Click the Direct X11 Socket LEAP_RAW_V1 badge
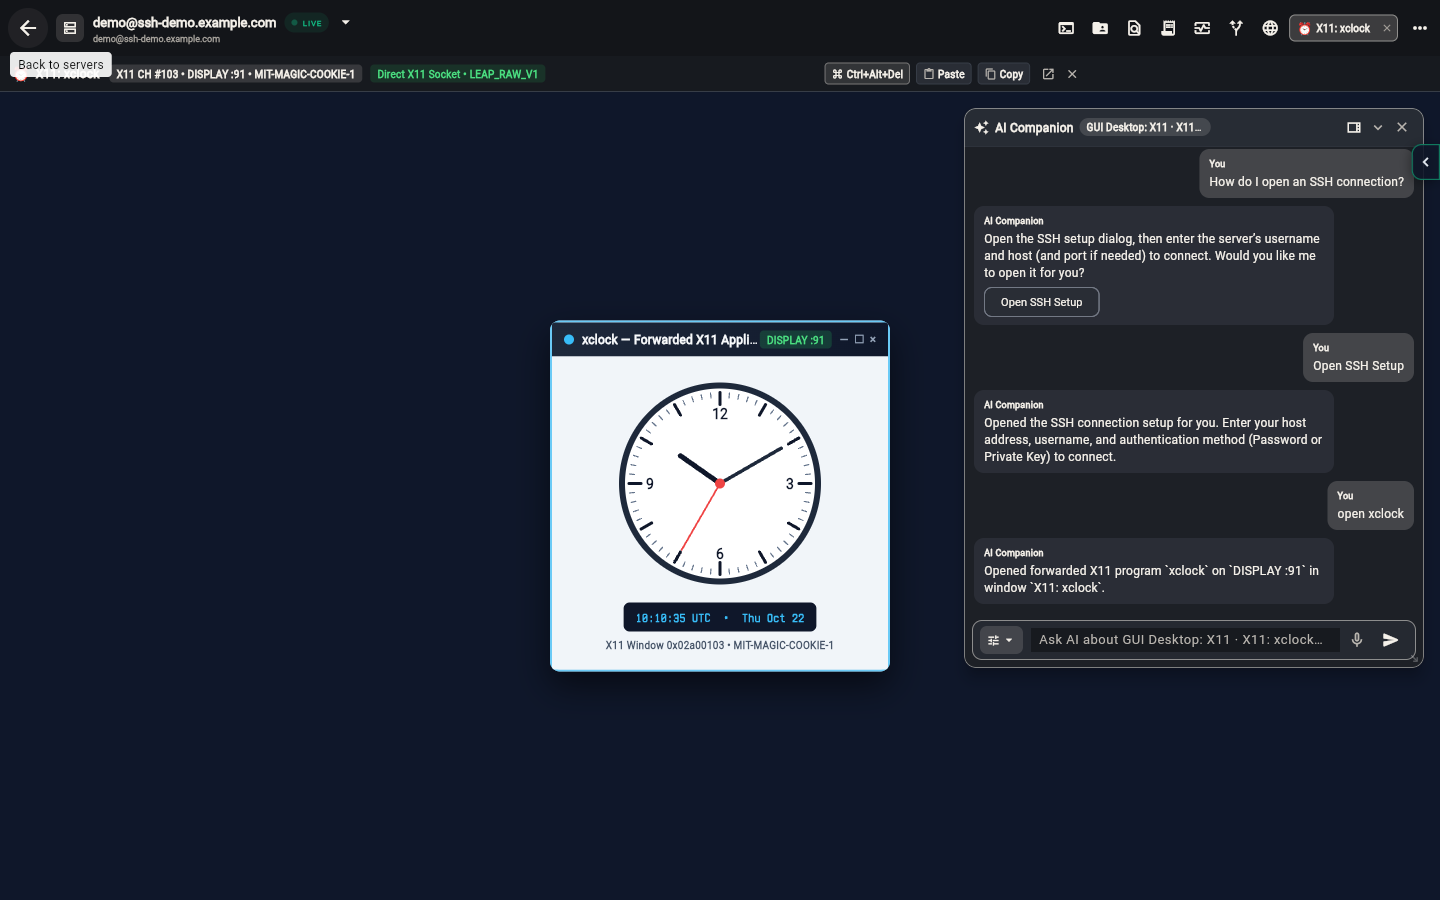1440x900 pixels. (x=458, y=74)
